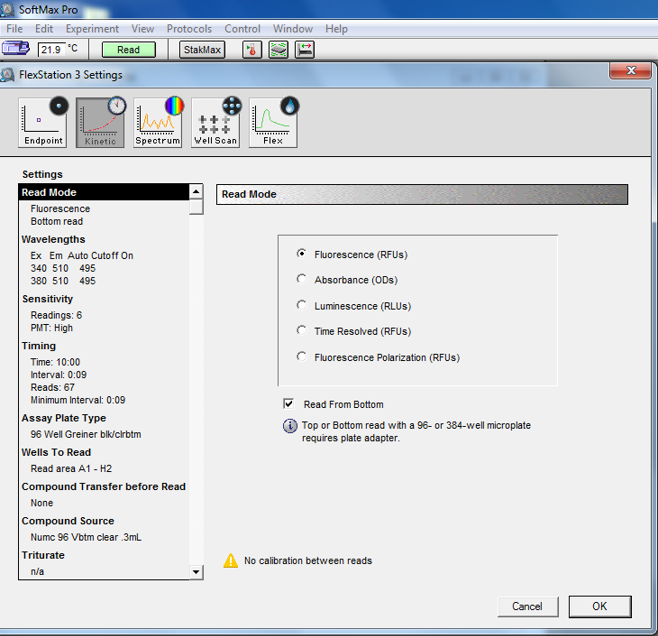Viewport: 658px width, 636px height.
Task: Toggle the Read From Bottom checkbox
Action: click(x=289, y=404)
